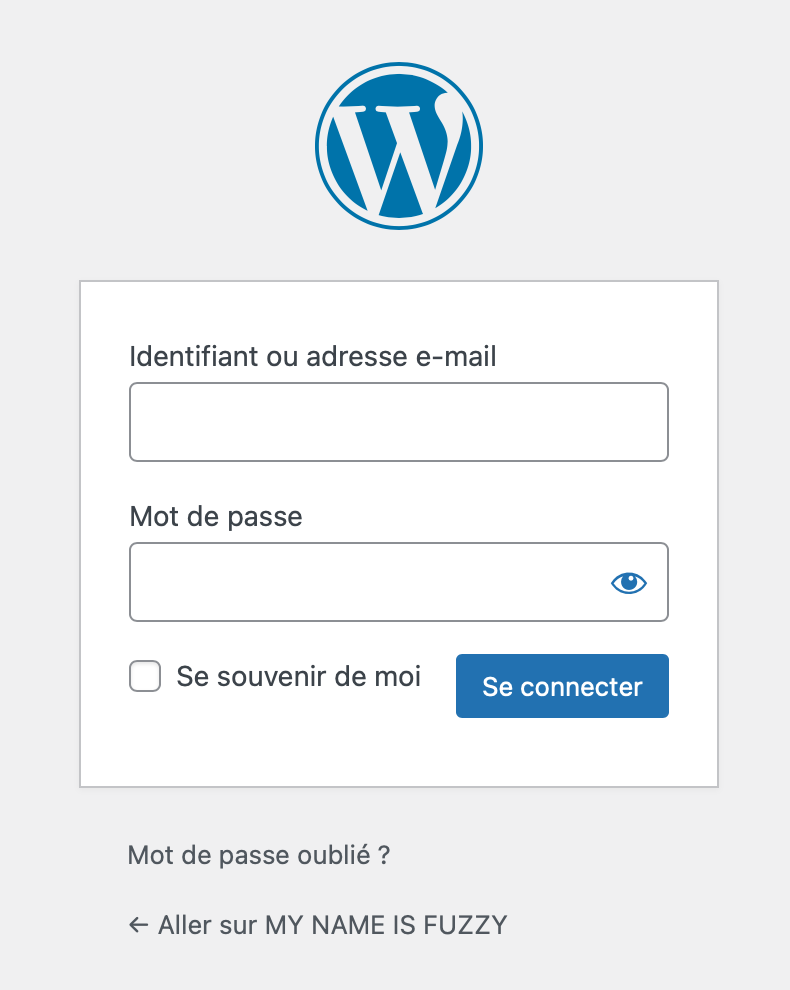Enable the remember me option box
The width and height of the screenshot is (790, 990).
click(x=145, y=677)
